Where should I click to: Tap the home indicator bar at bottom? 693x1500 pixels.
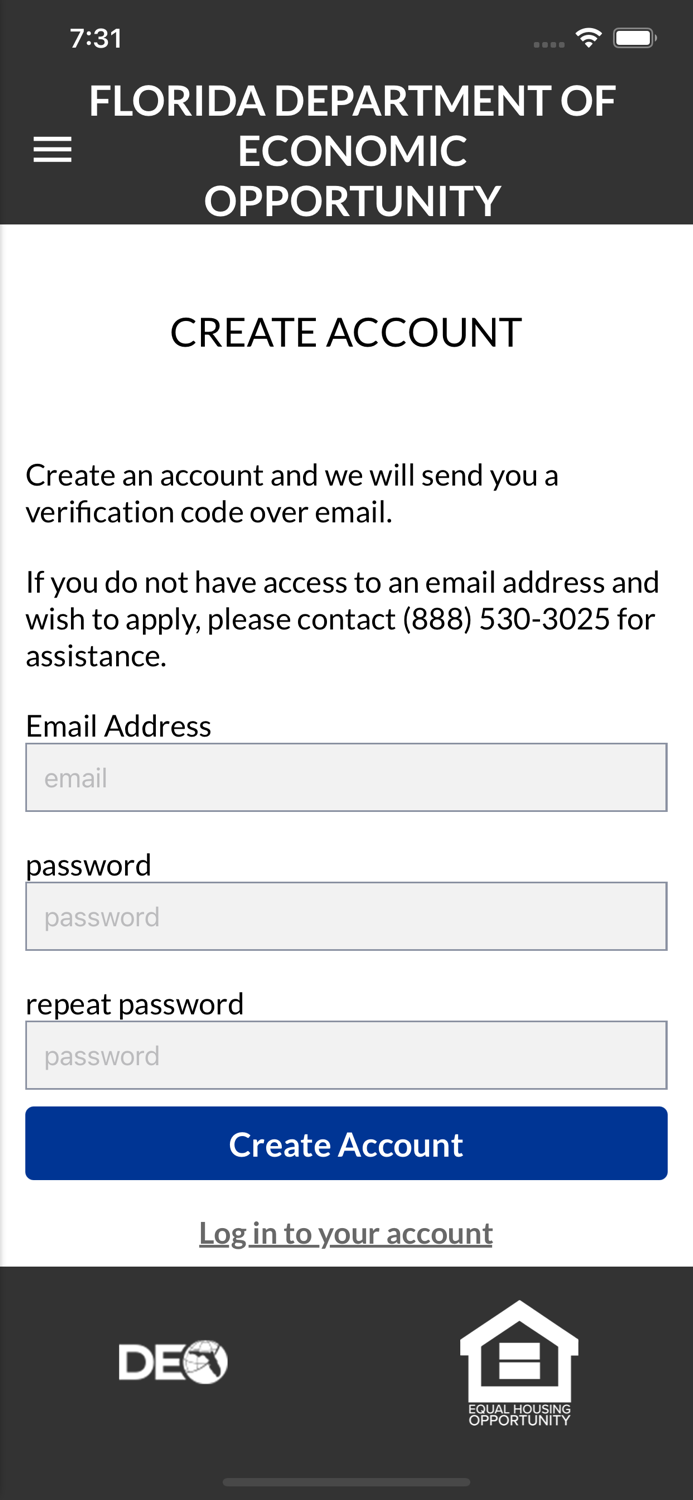[x=346, y=1482]
